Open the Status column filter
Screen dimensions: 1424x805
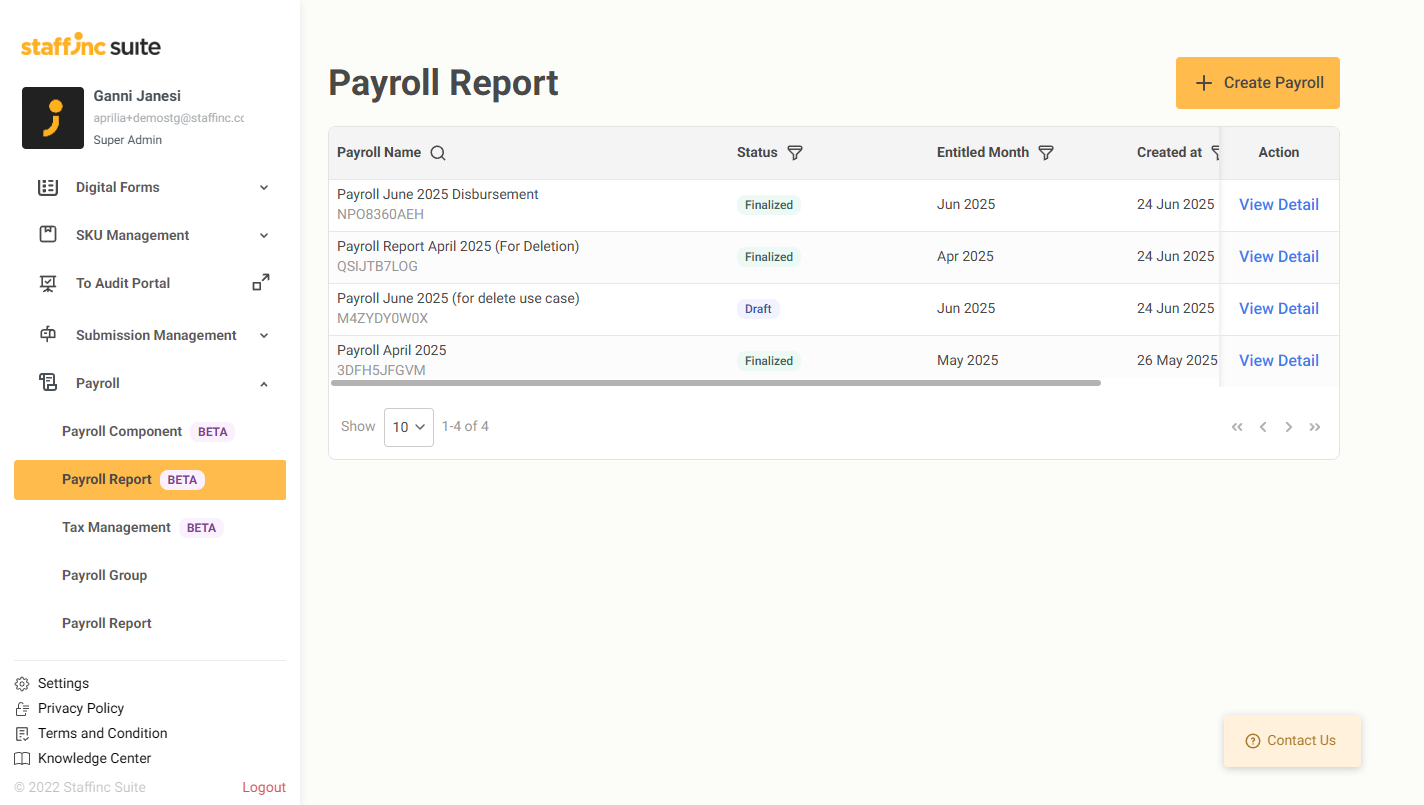click(x=795, y=153)
